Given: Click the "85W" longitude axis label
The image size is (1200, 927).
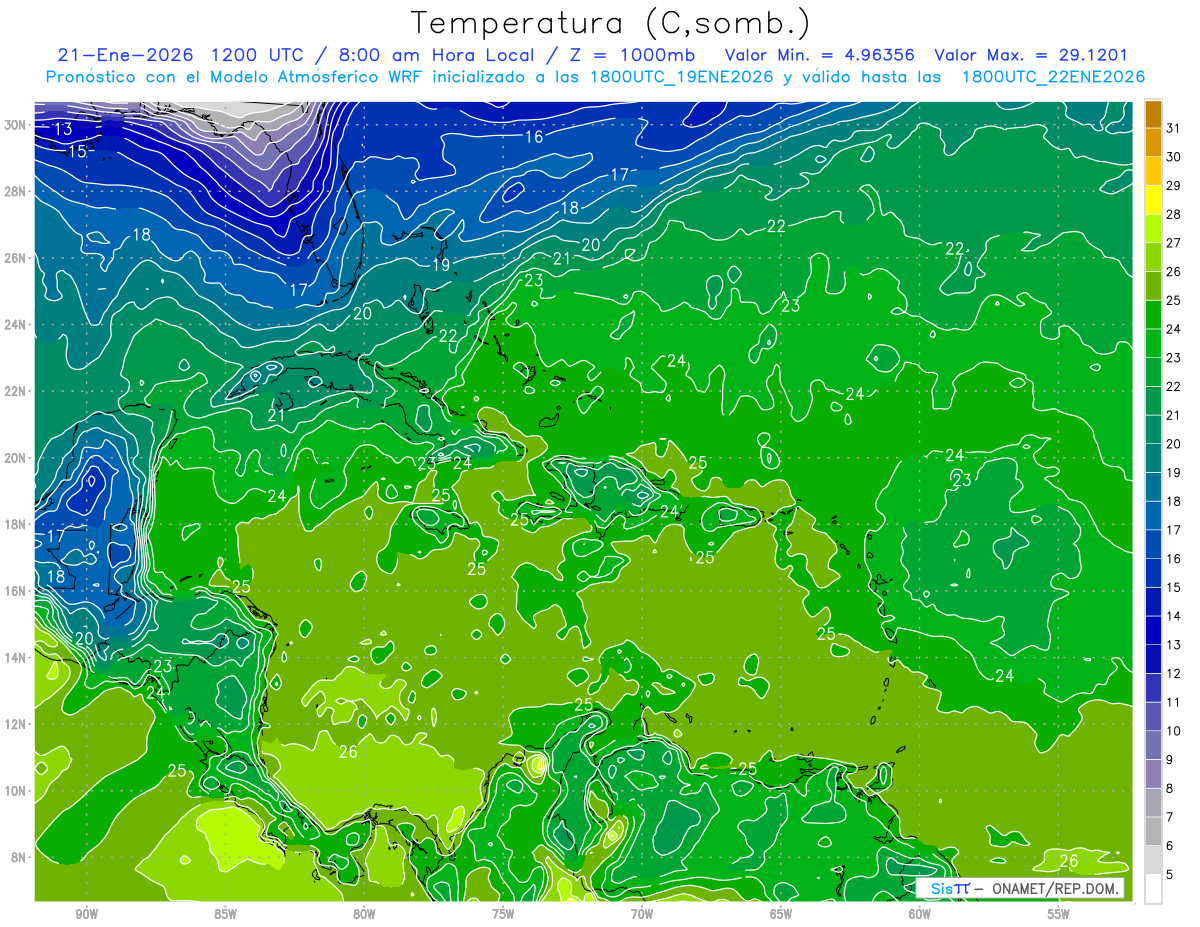Looking at the screenshot, I should point(225,914).
